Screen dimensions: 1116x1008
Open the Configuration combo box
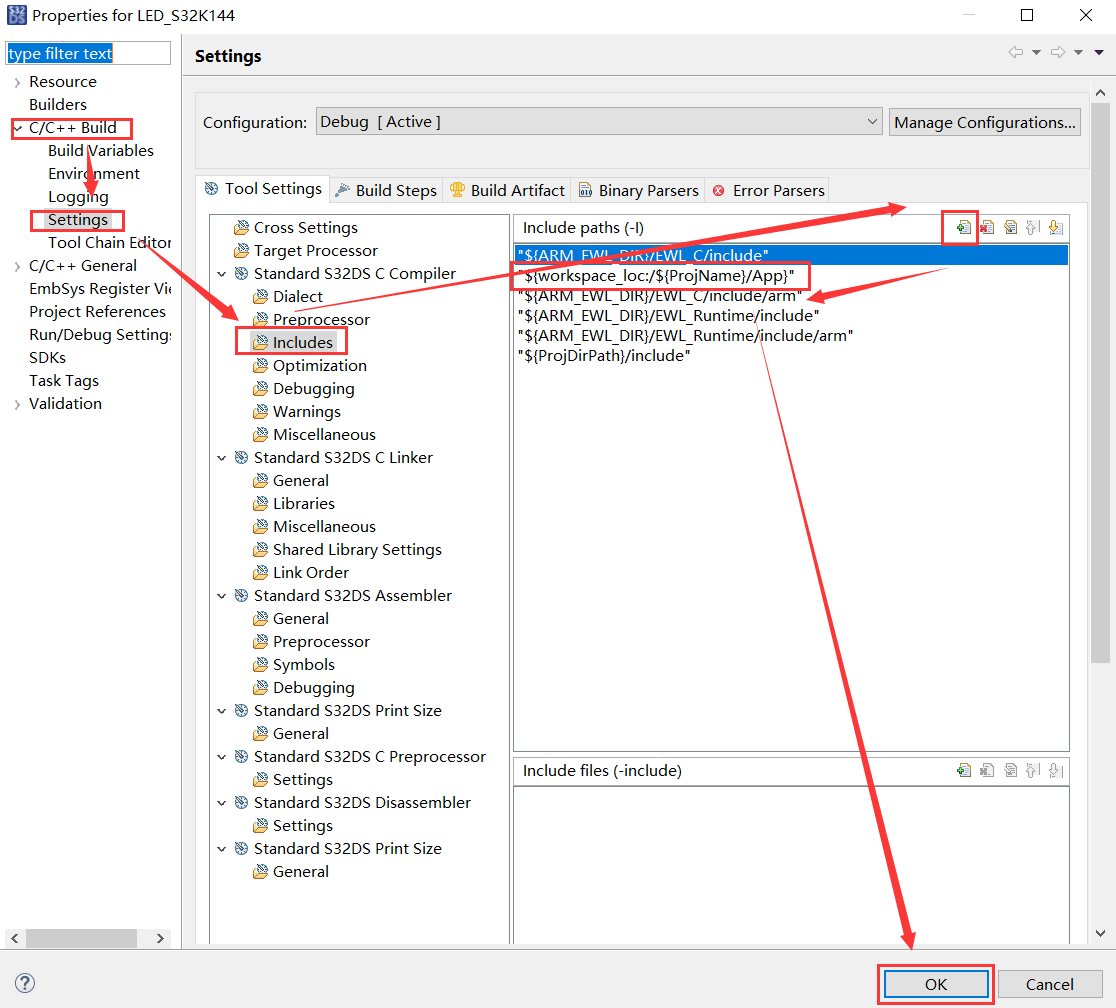point(599,122)
